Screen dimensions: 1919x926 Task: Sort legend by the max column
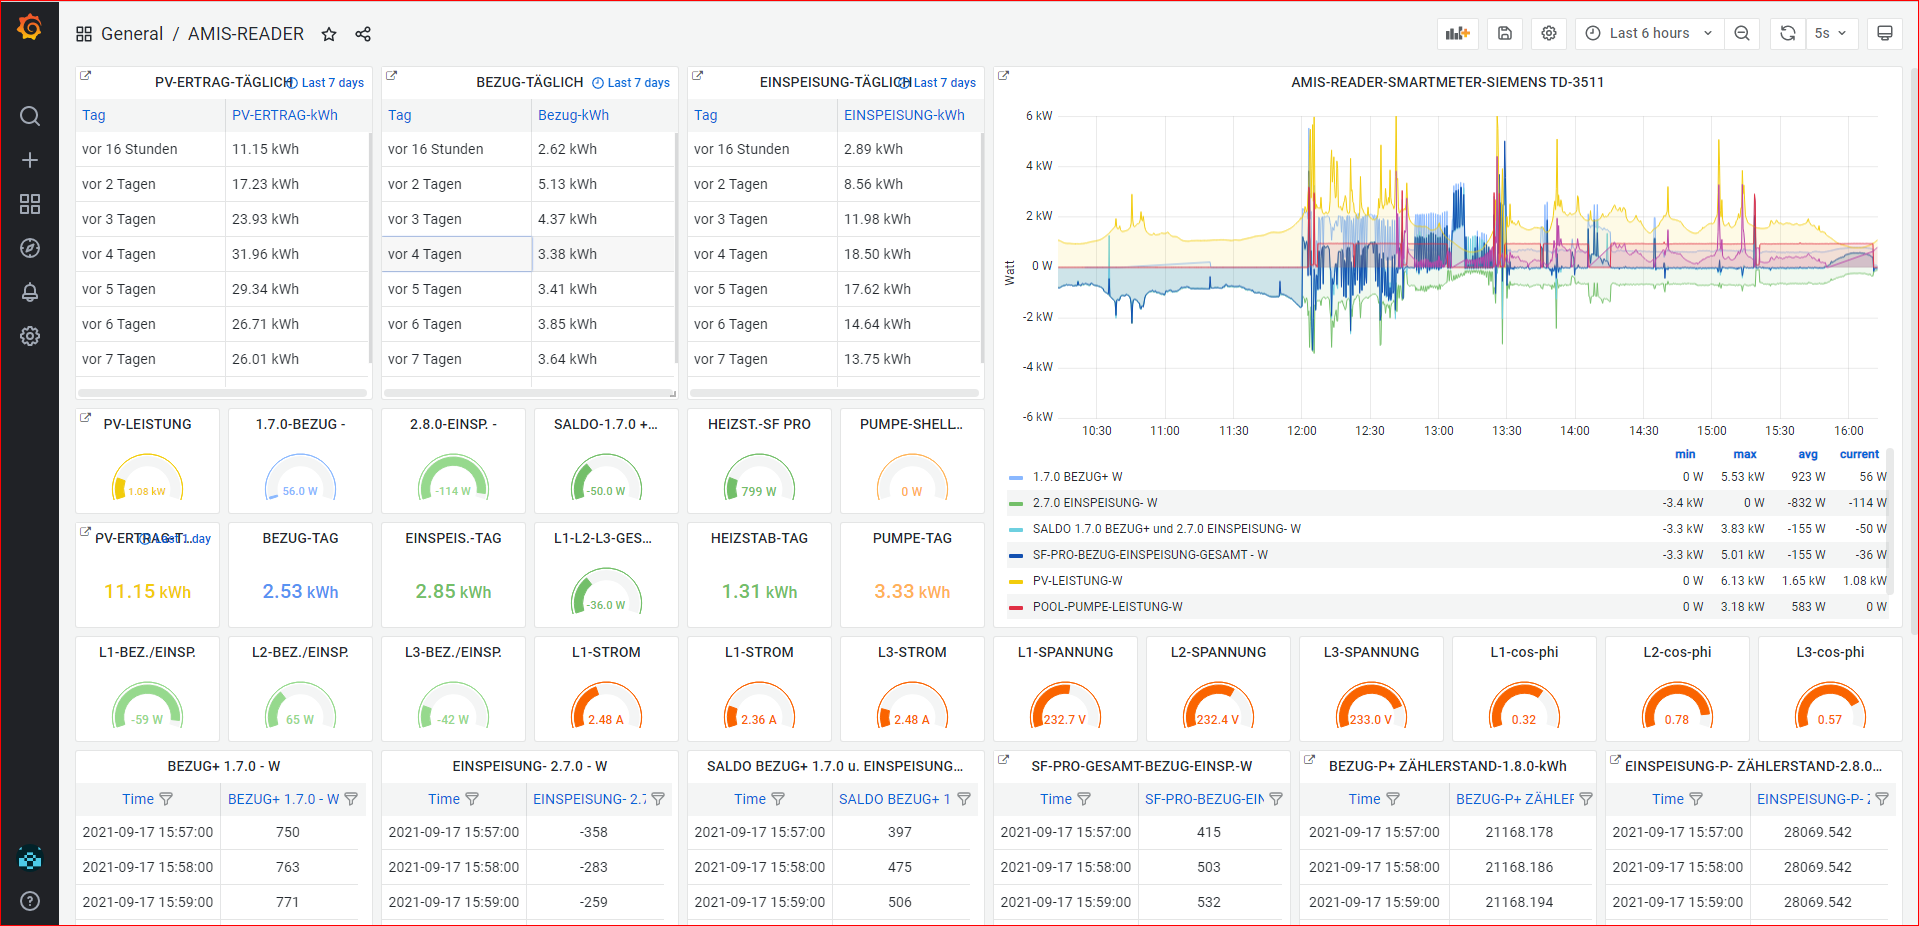tap(1745, 454)
